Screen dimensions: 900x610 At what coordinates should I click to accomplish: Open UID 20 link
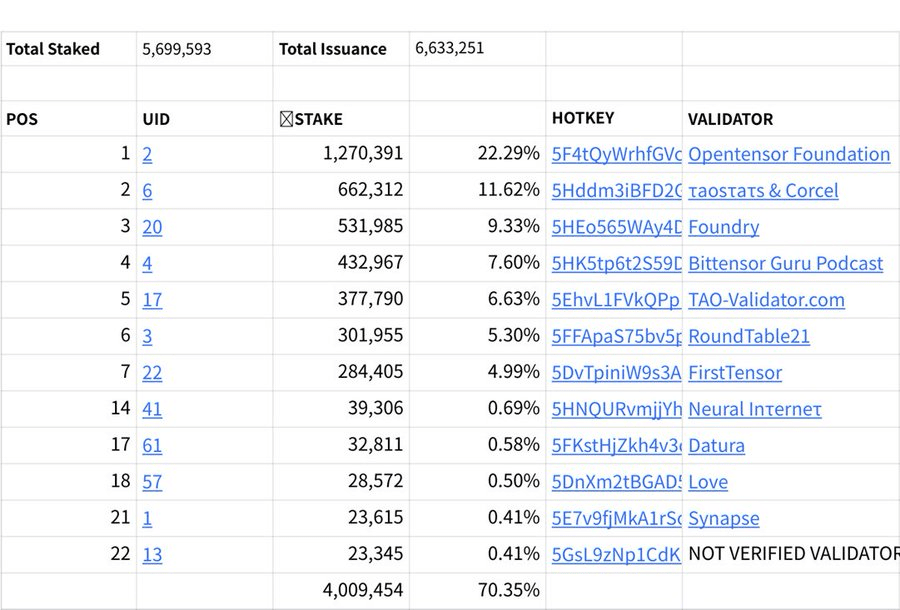coord(152,227)
